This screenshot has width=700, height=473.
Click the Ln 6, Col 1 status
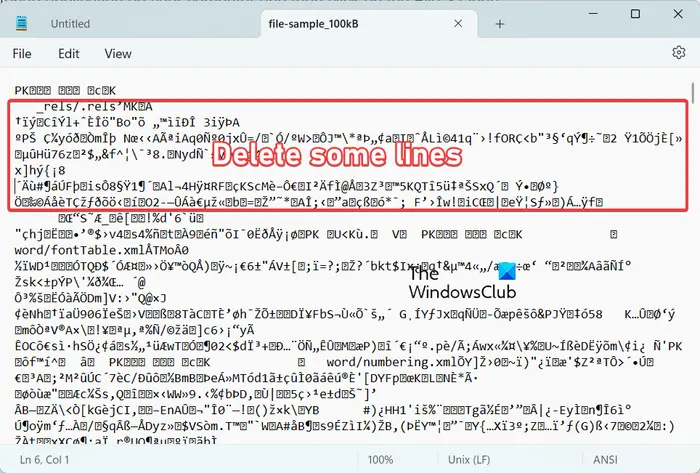click(x=45, y=460)
